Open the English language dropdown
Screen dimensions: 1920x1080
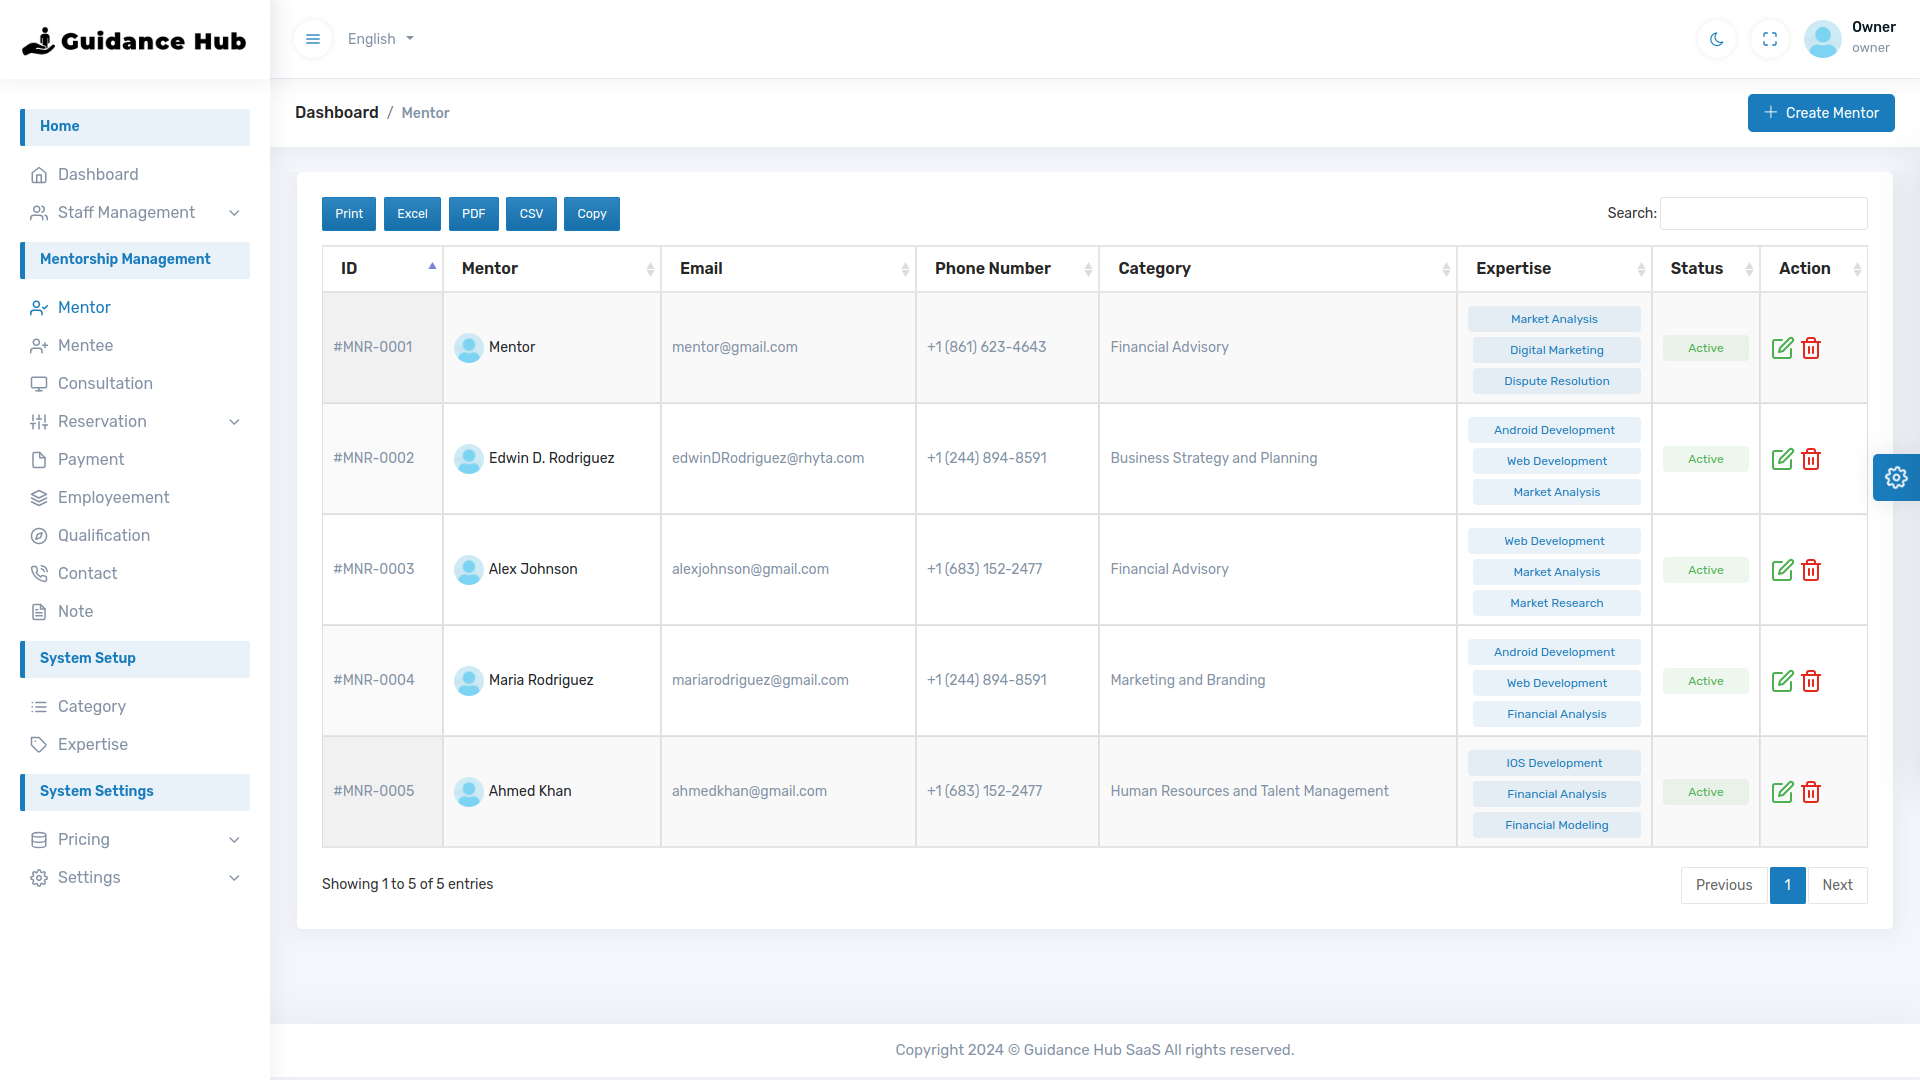[x=380, y=39]
